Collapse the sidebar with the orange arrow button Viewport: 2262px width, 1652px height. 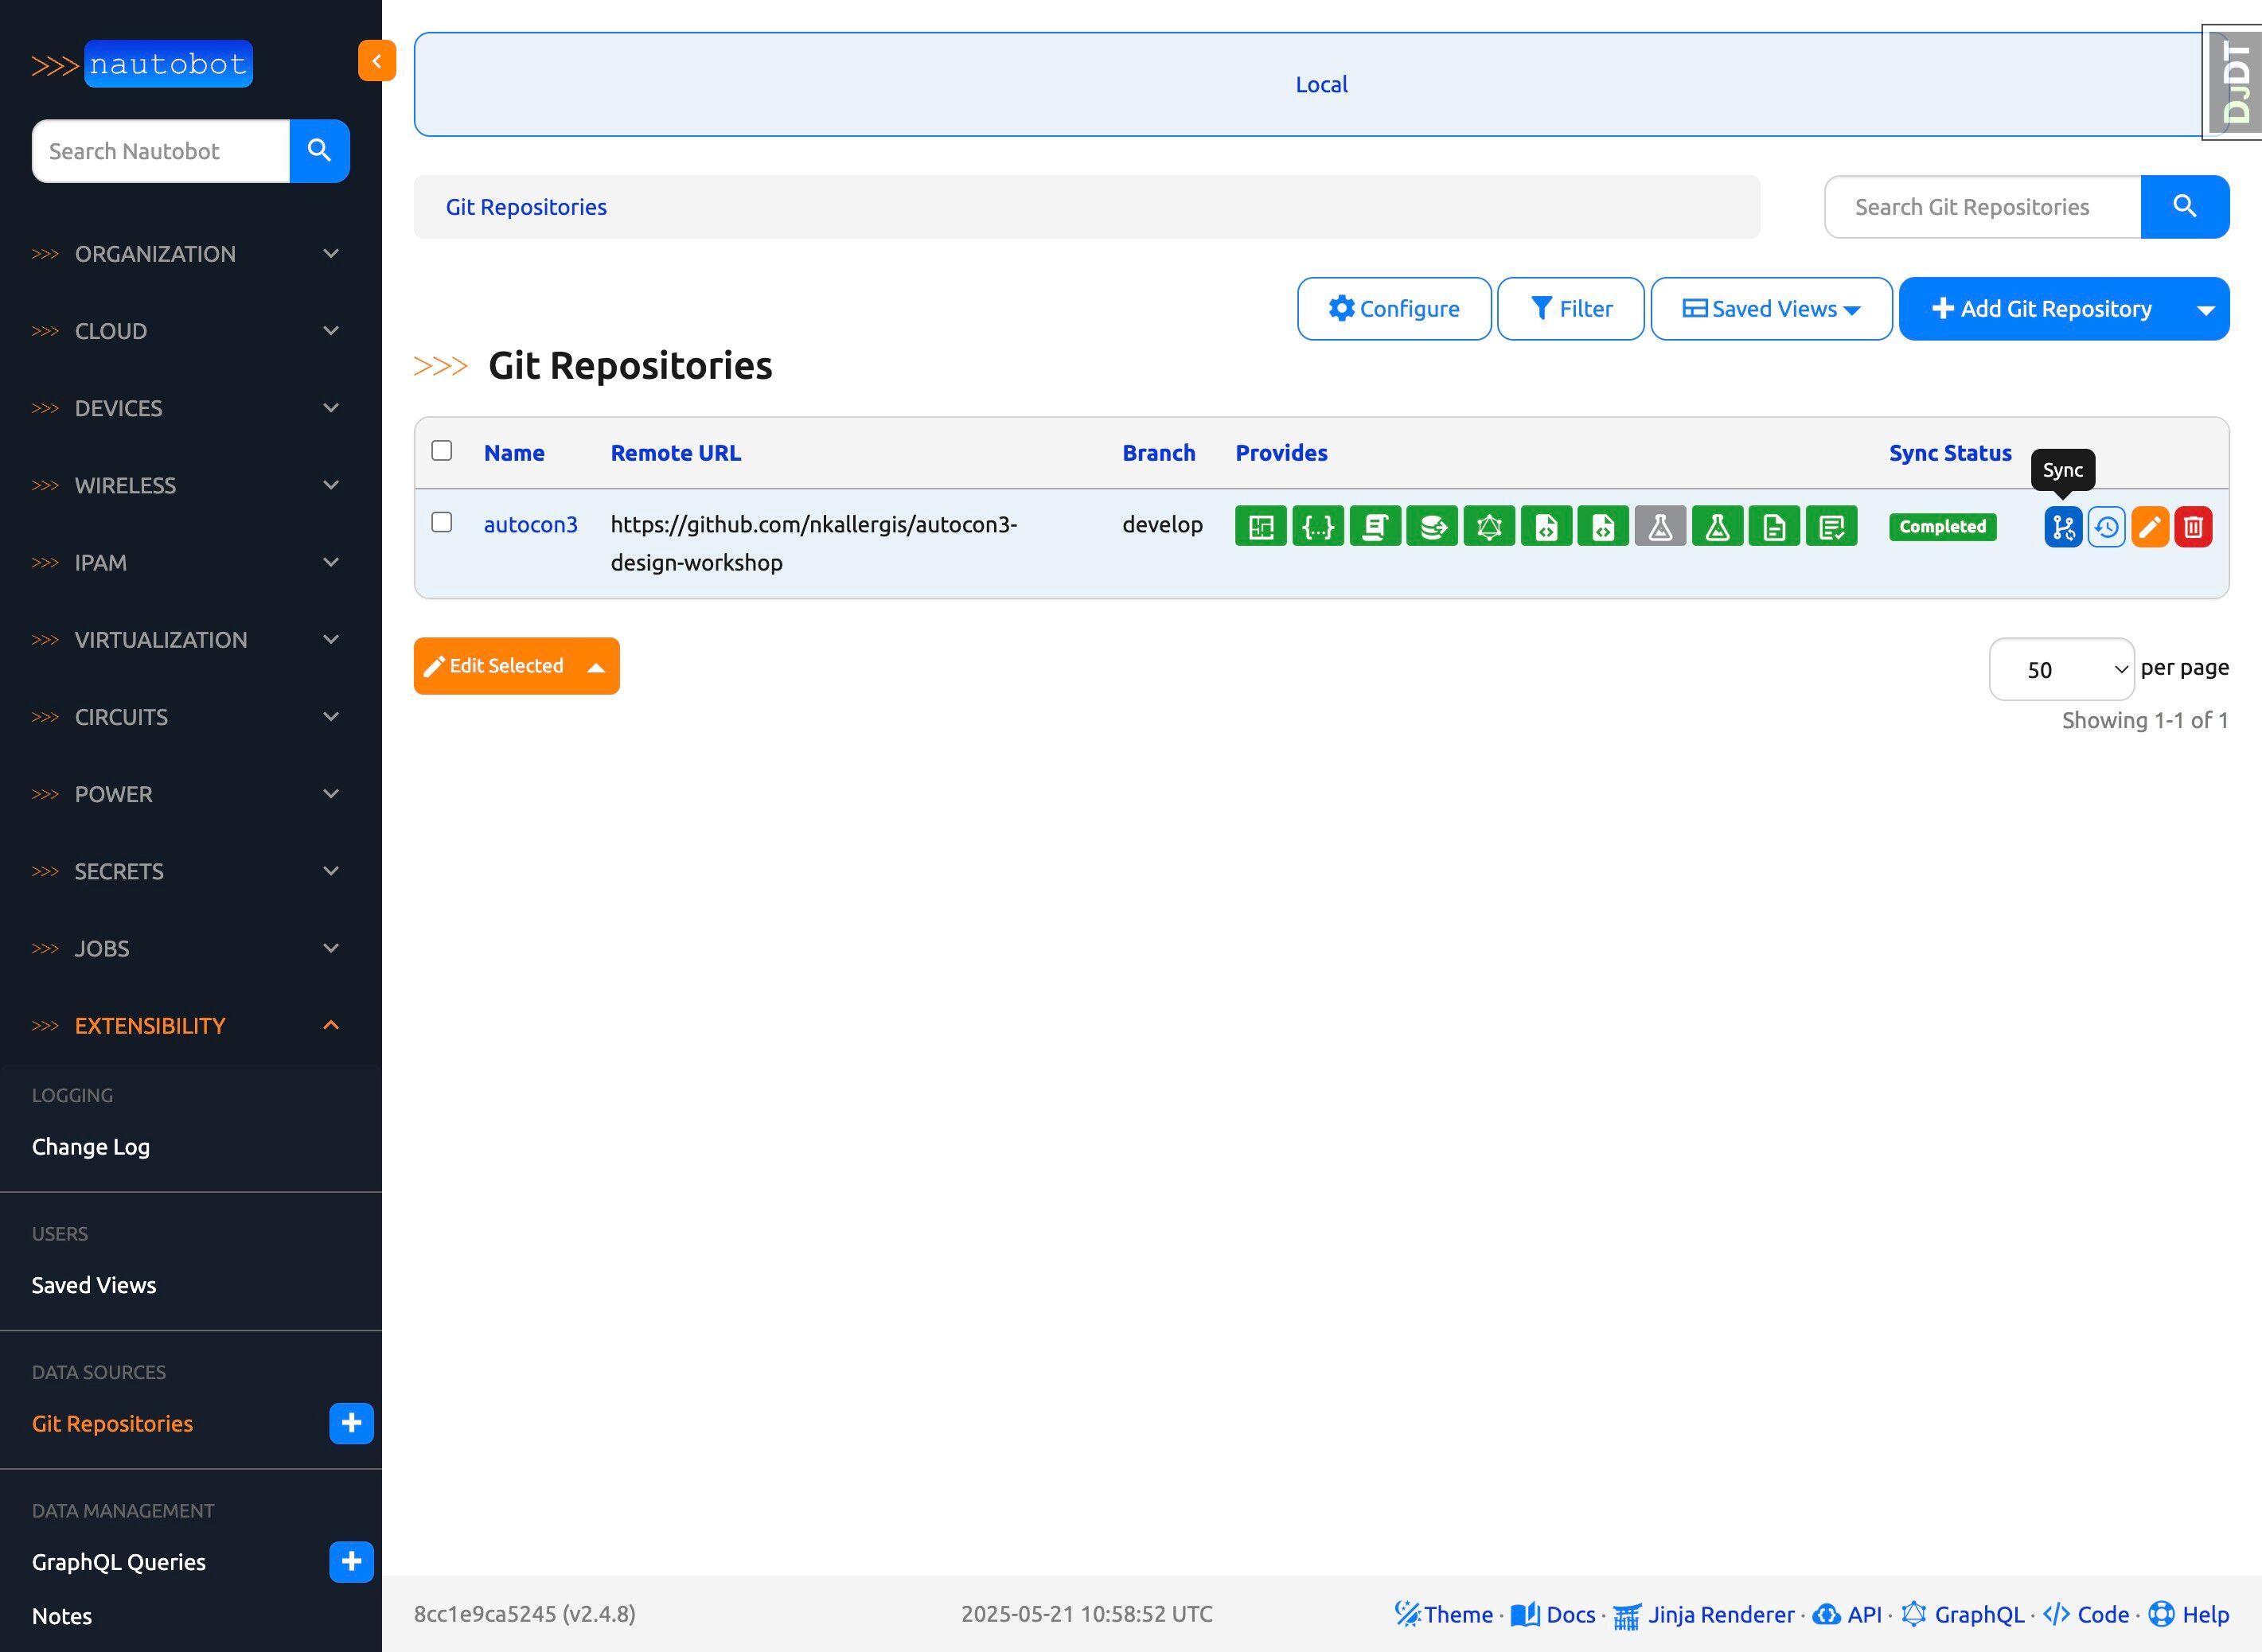376,61
